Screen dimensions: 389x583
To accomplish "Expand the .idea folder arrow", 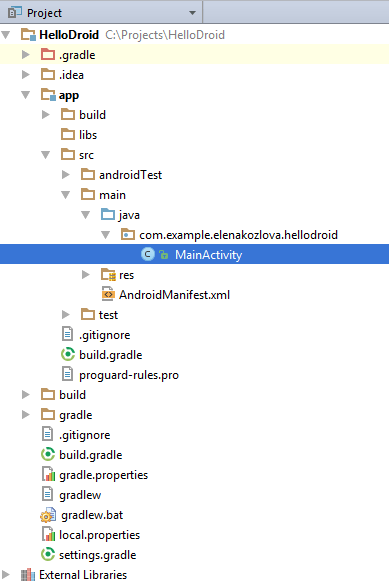I will [26, 75].
